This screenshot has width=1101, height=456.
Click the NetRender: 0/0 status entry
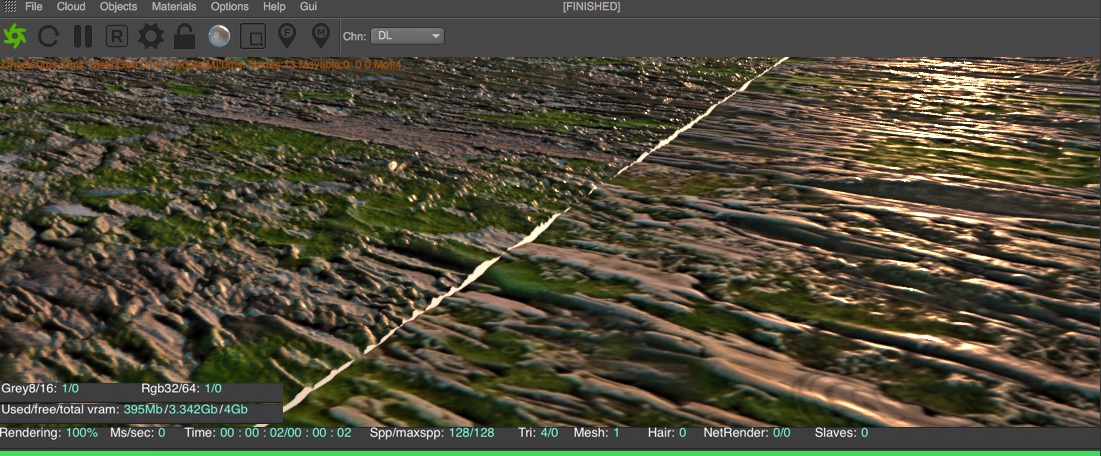[747, 433]
